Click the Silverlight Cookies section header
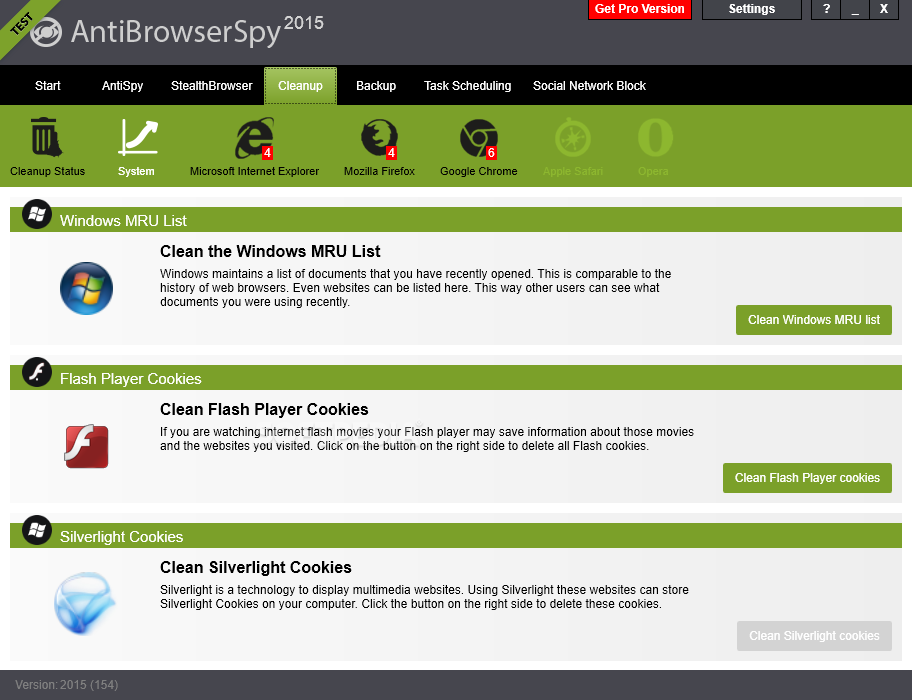 tap(456, 536)
